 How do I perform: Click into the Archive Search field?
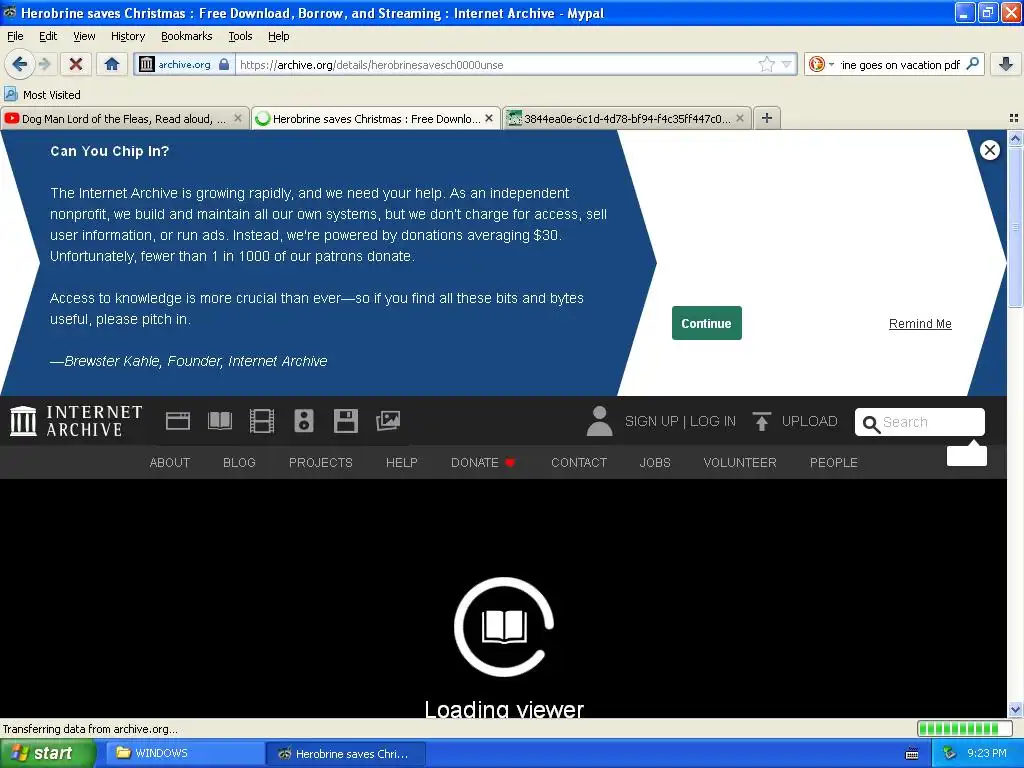pos(920,422)
